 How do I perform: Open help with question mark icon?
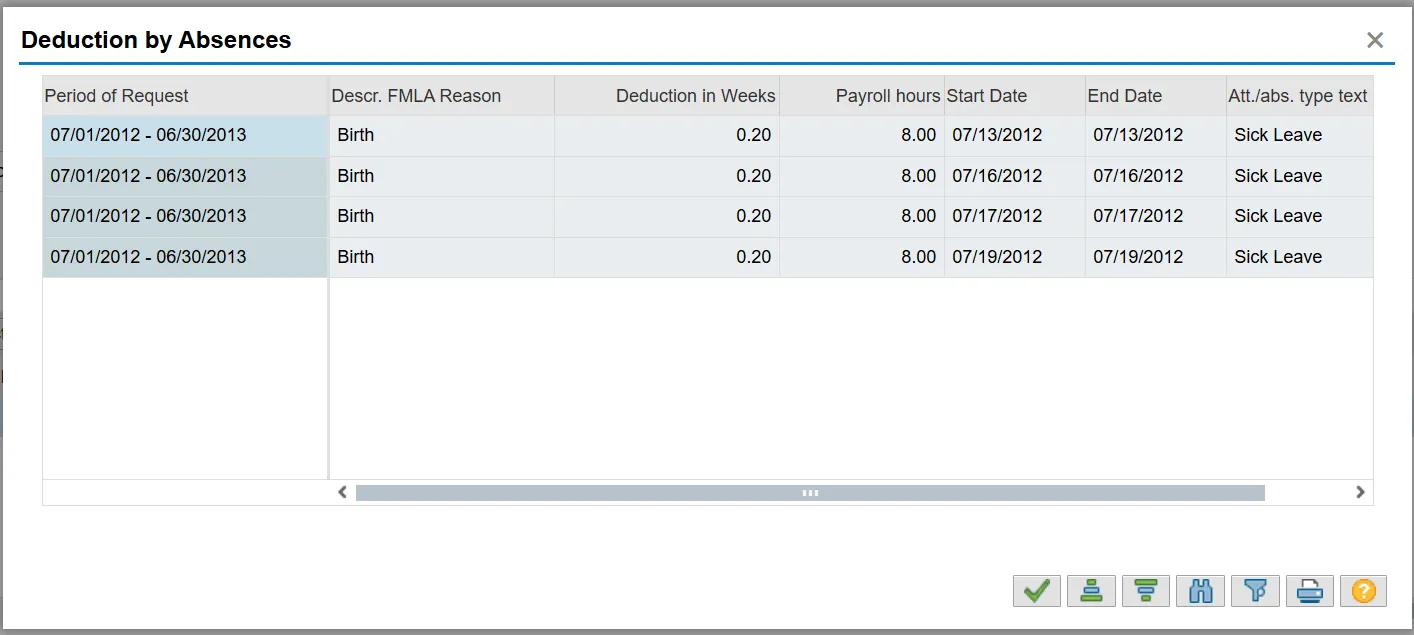[1364, 591]
